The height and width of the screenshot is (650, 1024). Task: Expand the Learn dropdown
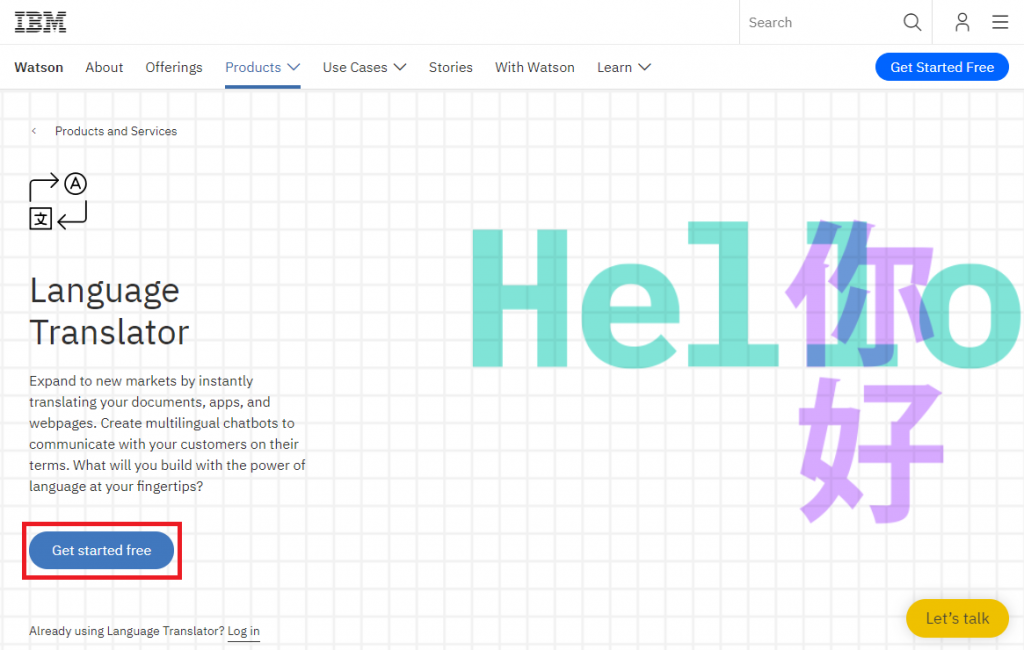624,67
